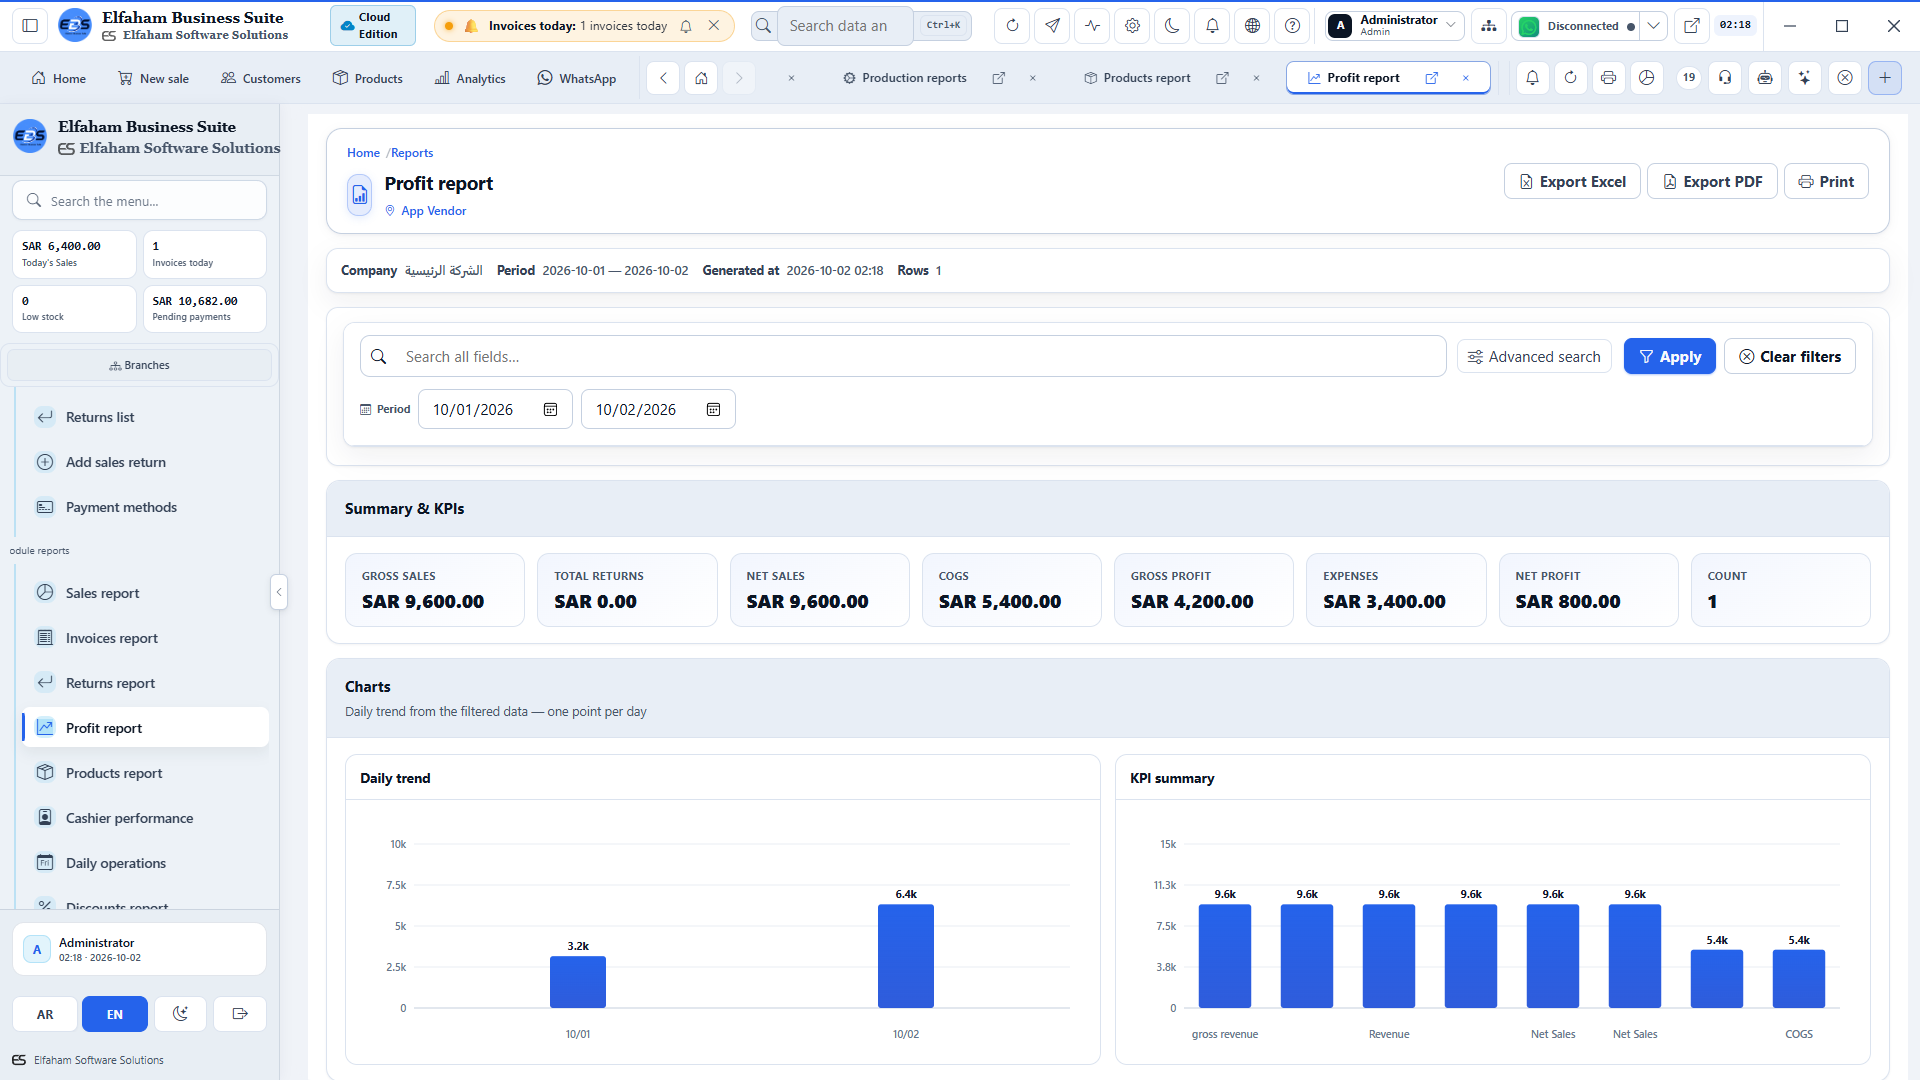Viewport: 1920px width, 1080px height.
Task: Dismiss the Invoices today notification
Action: [713, 26]
